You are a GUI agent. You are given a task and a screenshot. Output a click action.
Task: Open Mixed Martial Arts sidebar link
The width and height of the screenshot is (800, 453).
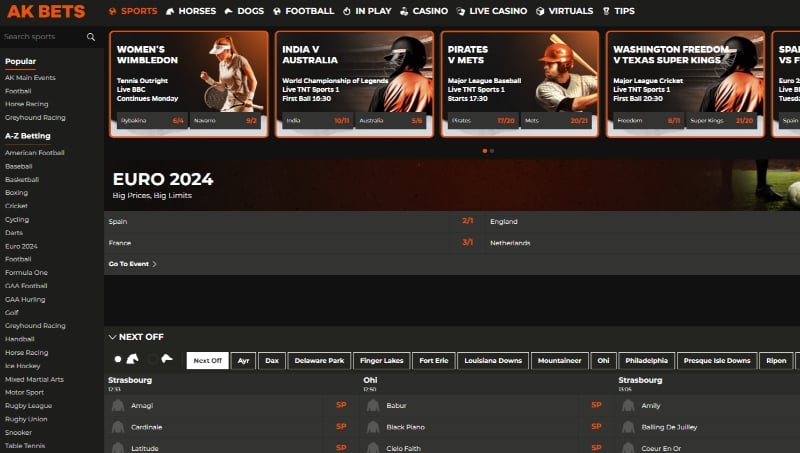34,379
